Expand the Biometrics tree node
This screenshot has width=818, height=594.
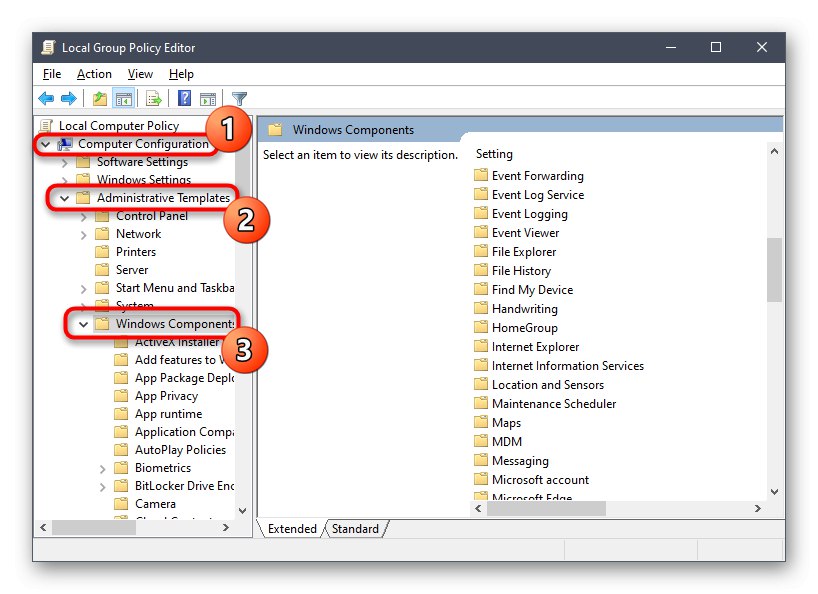coord(102,468)
